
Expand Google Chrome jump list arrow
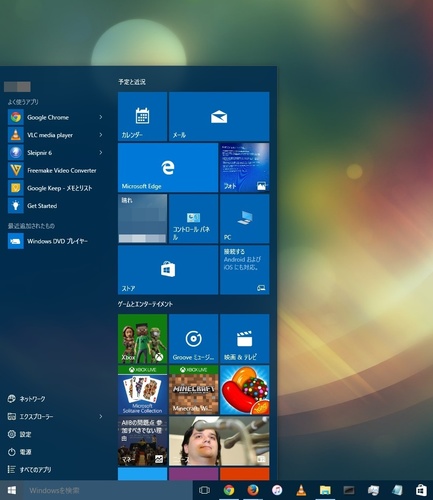[101, 117]
